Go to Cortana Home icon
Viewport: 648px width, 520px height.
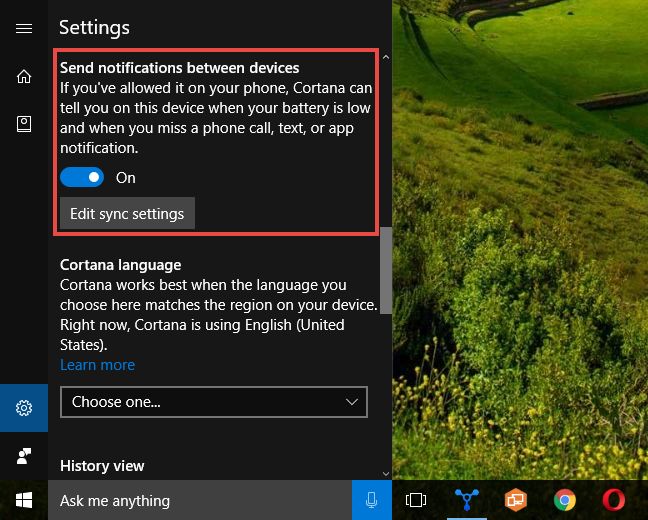pyautogui.click(x=24, y=76)
